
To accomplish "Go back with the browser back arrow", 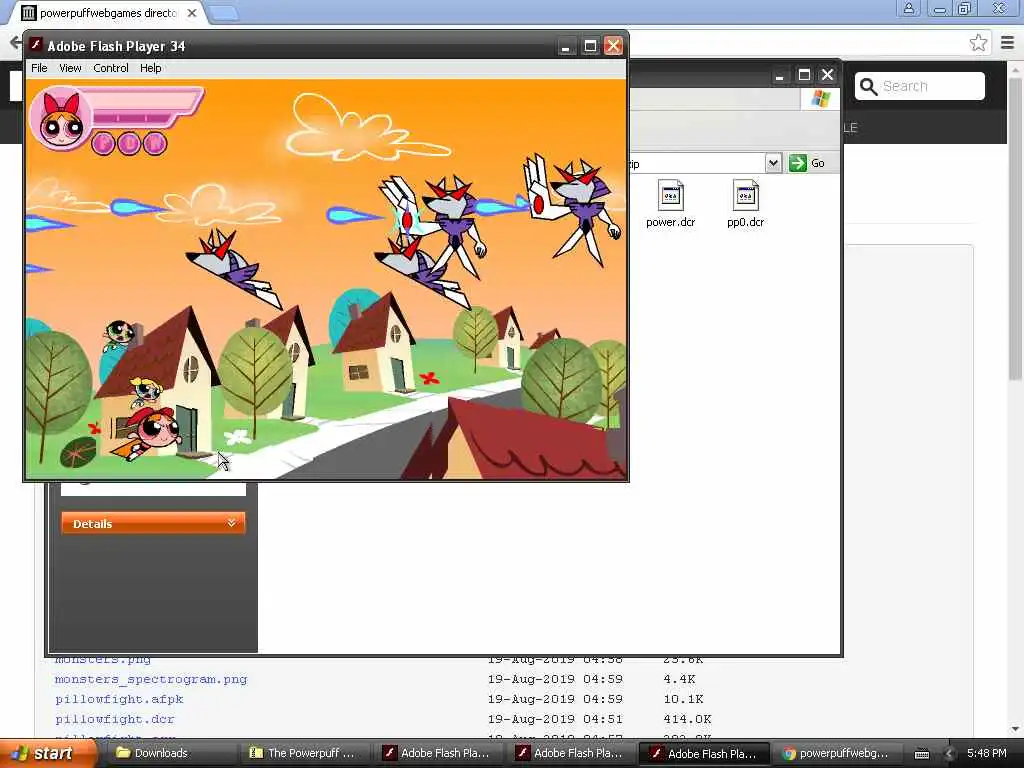I will (14, 43).
